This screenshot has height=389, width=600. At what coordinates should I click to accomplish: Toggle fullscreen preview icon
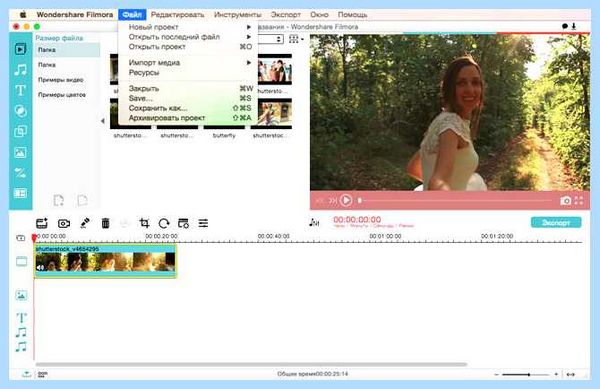coord(579,200)
